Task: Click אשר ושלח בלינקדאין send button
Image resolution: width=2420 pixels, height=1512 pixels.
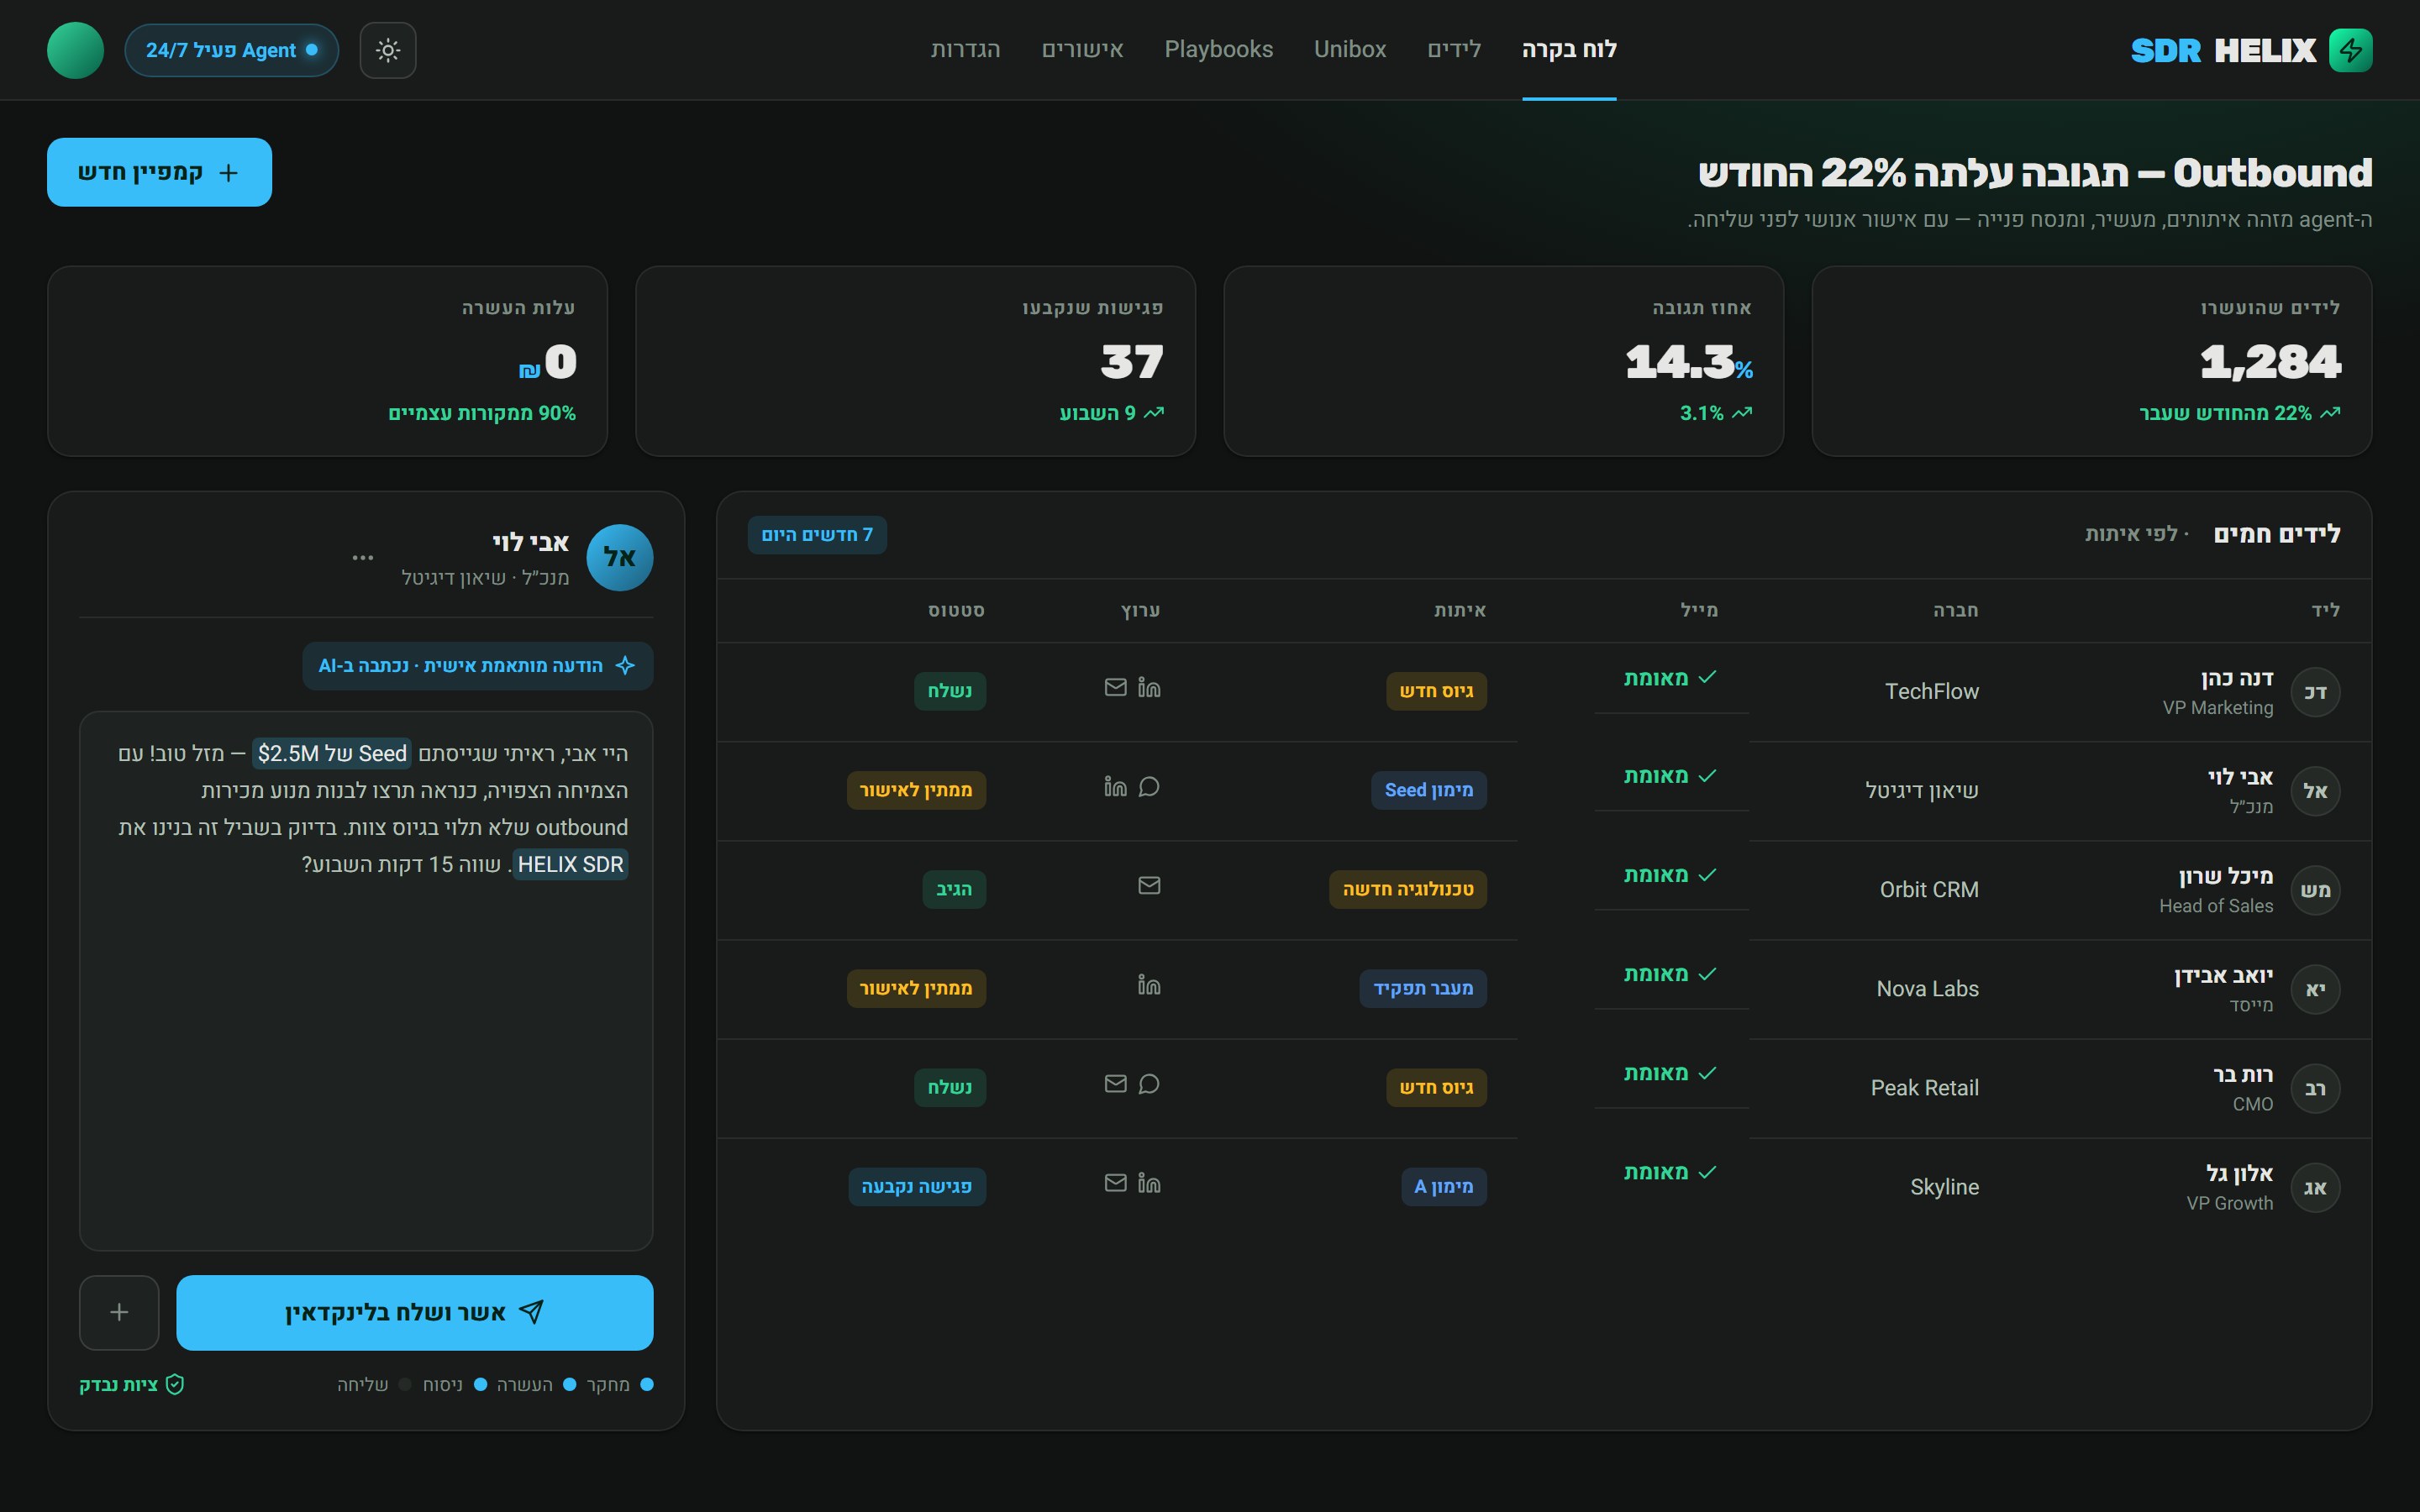Action: (414, 1312)
